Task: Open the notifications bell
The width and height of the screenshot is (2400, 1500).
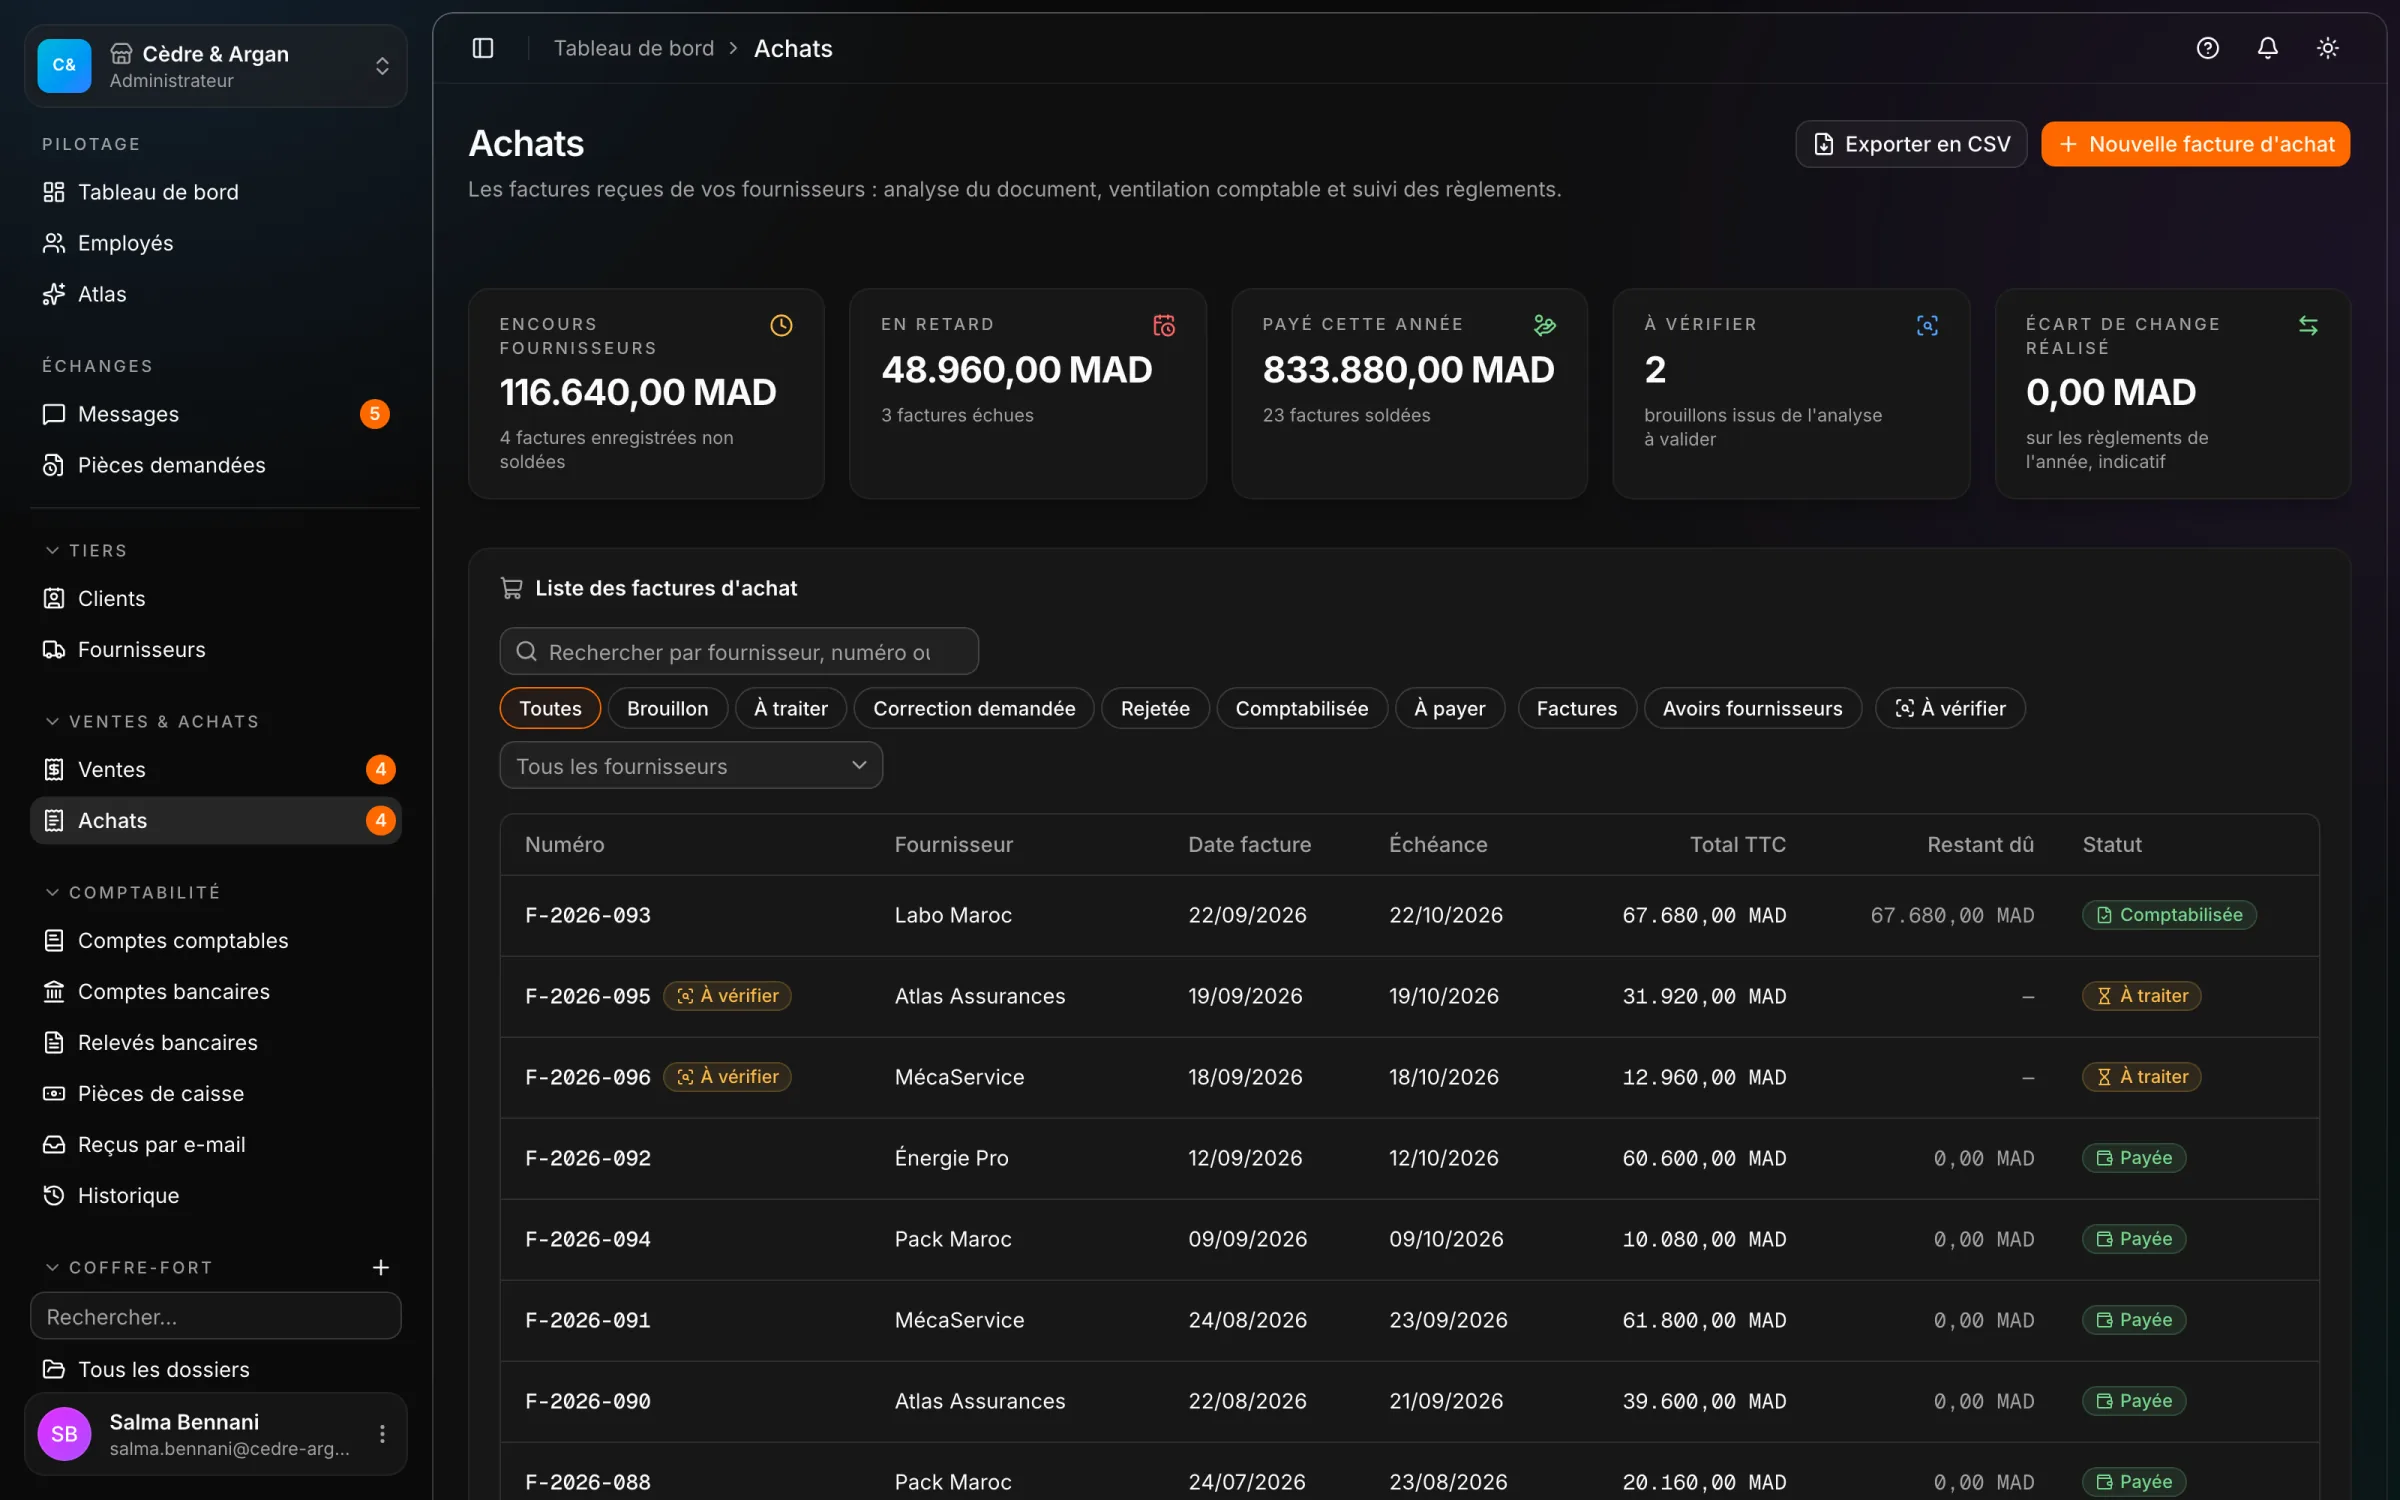Action: 2267,48
